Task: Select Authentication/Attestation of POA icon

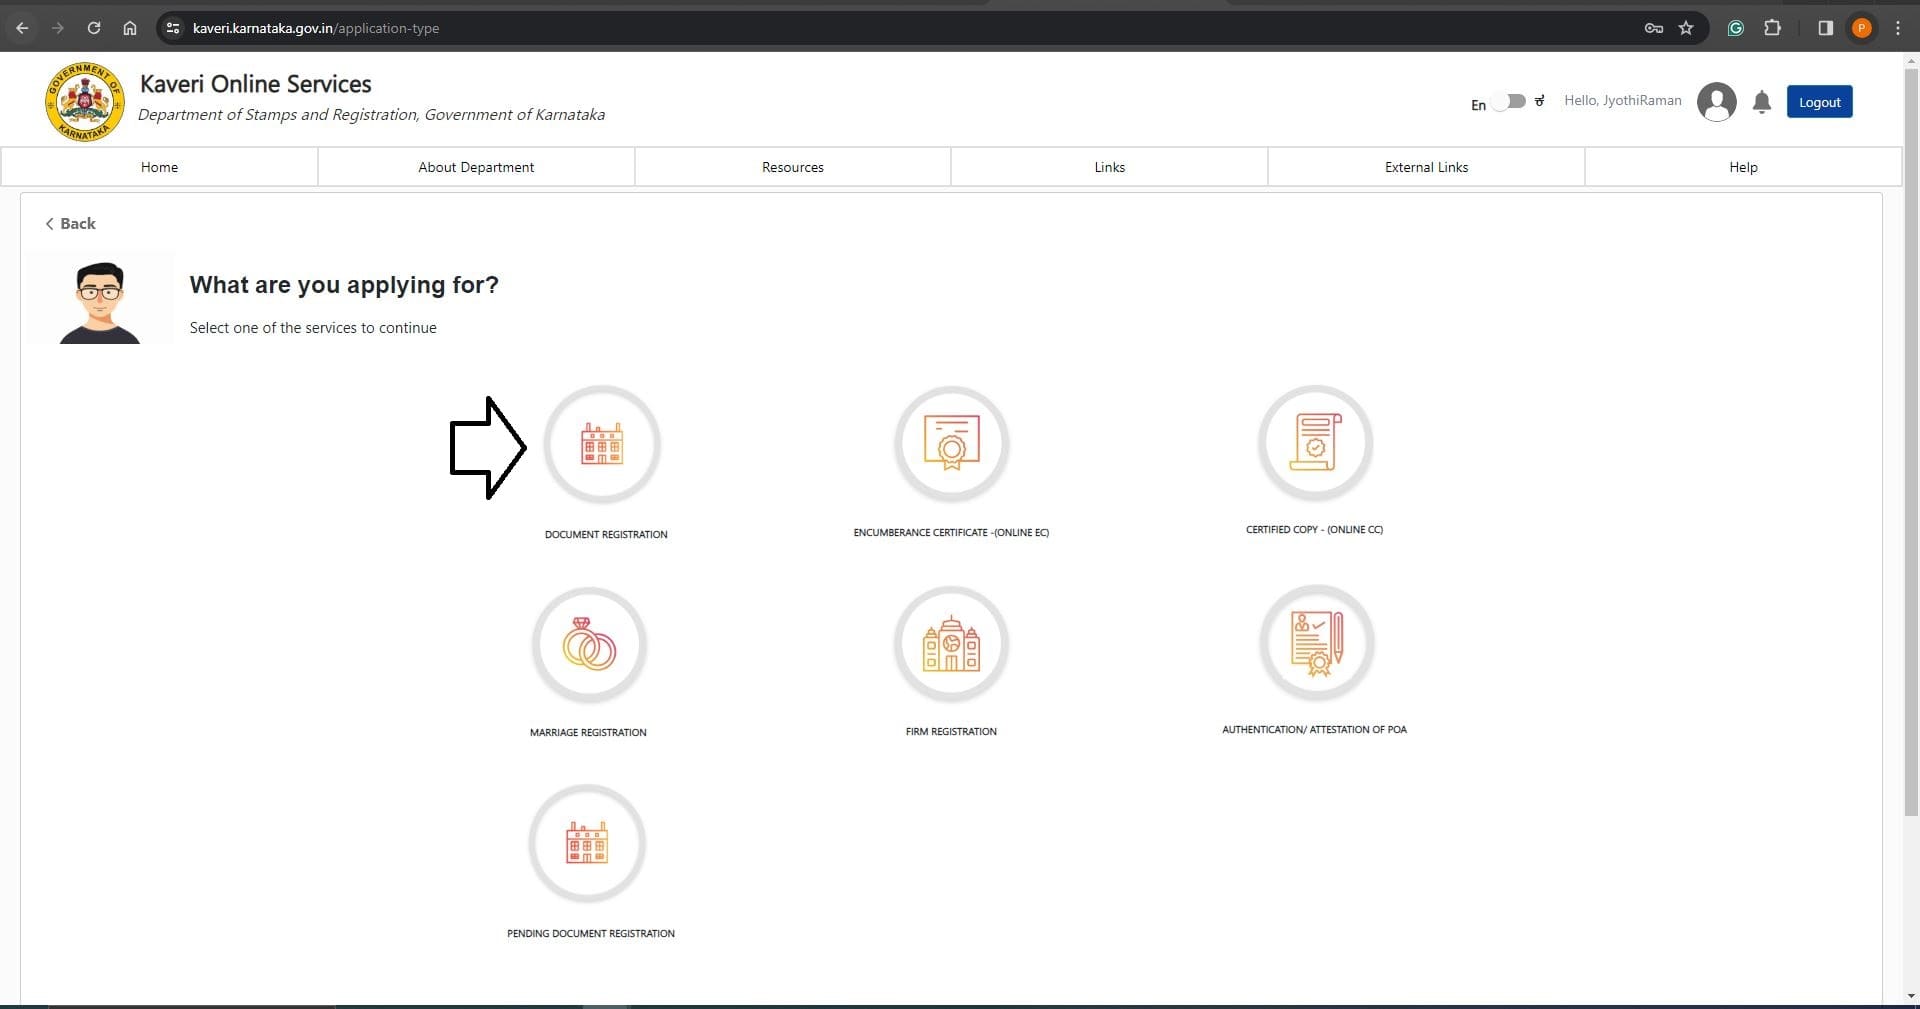Action: tap(1316, 643)
